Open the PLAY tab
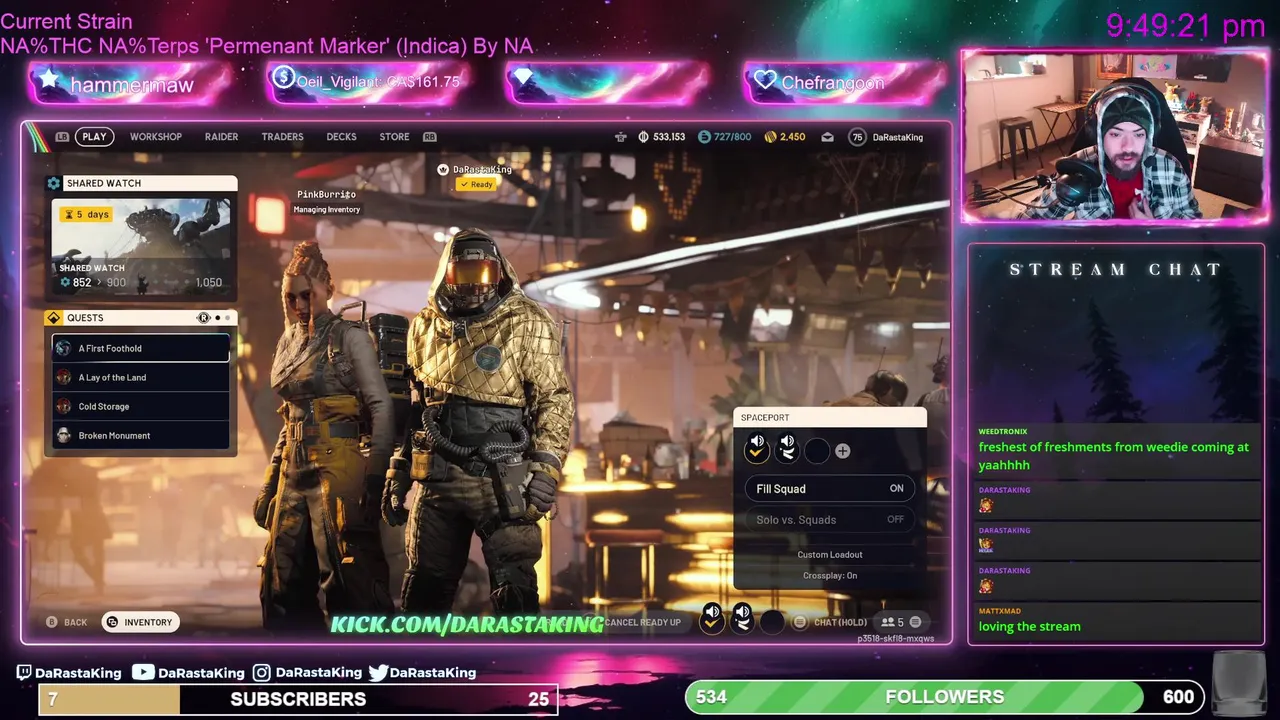Screen dimensions: 1280x720 tap(94, 137)
